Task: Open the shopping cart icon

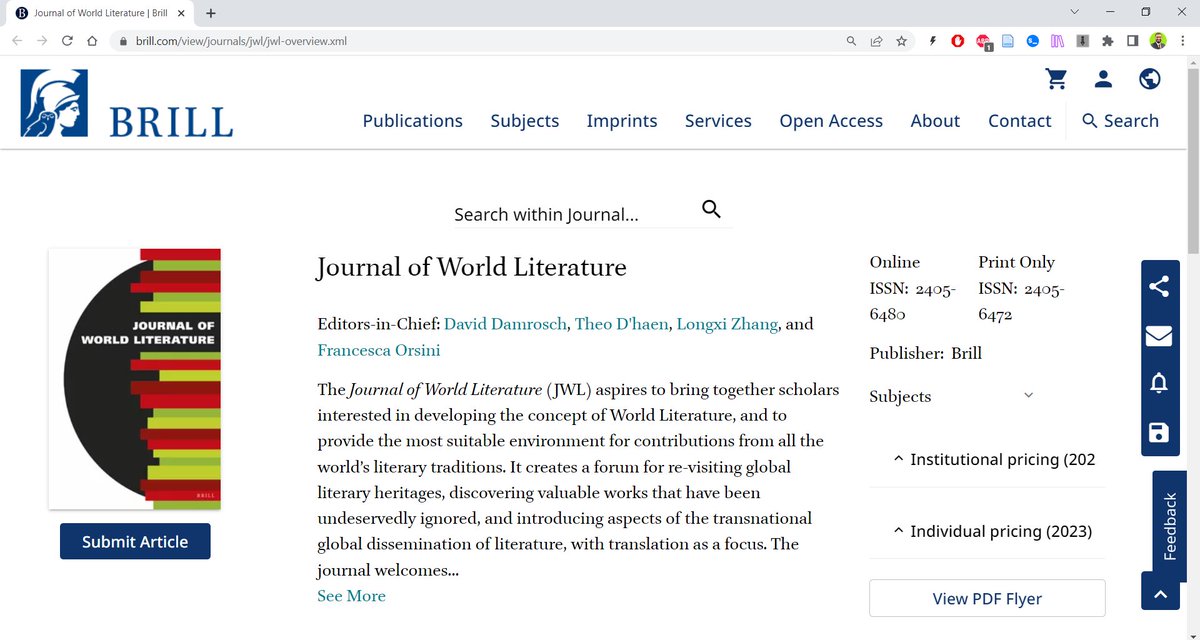Action: [1056, 79]
